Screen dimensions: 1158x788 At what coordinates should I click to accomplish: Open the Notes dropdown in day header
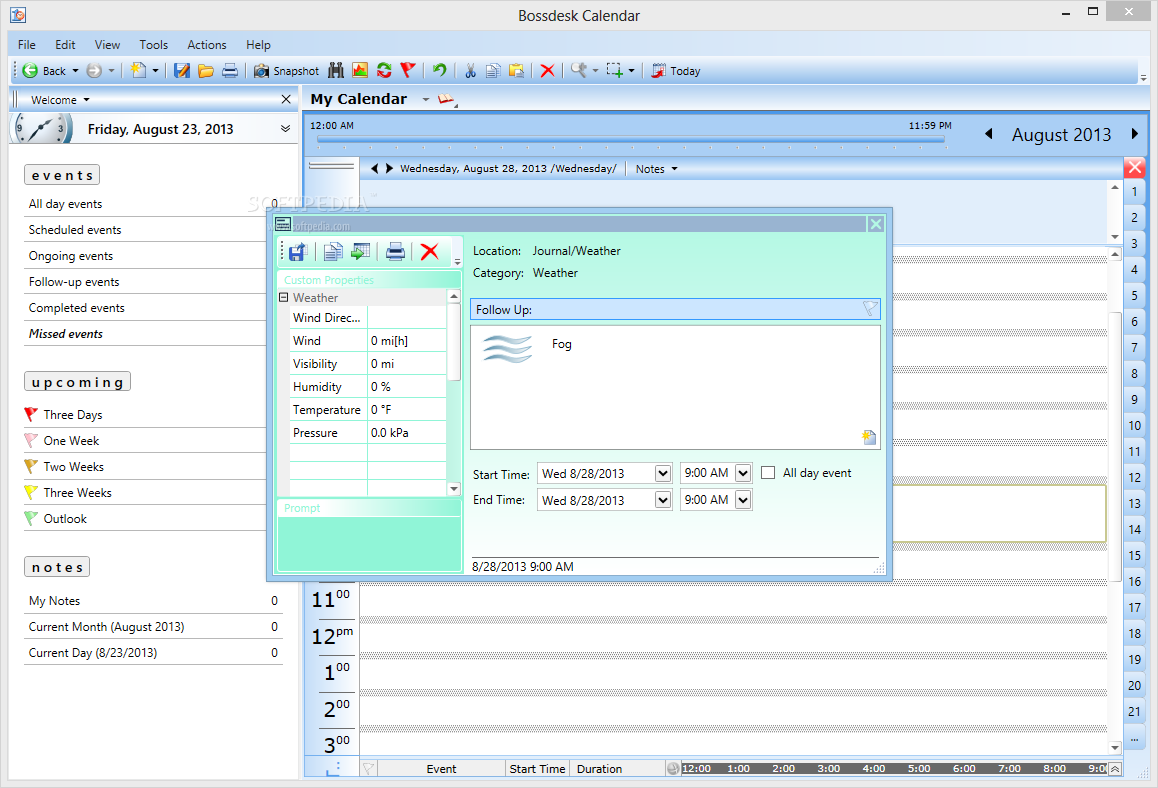pos(657,169)
